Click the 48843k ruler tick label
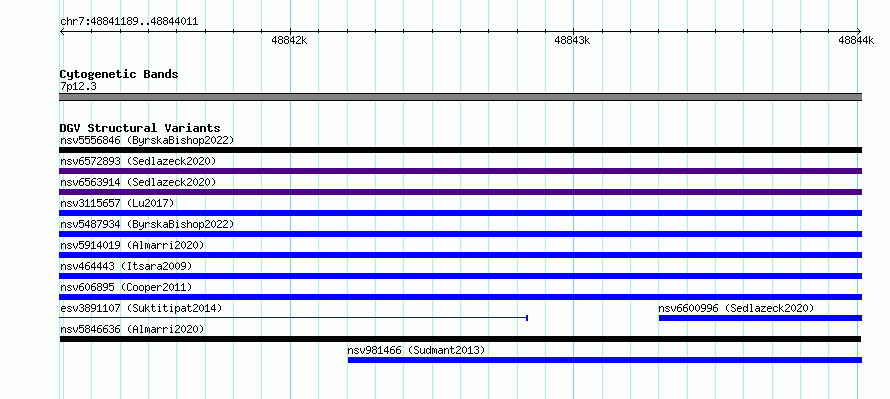 [x=572, y=40]
